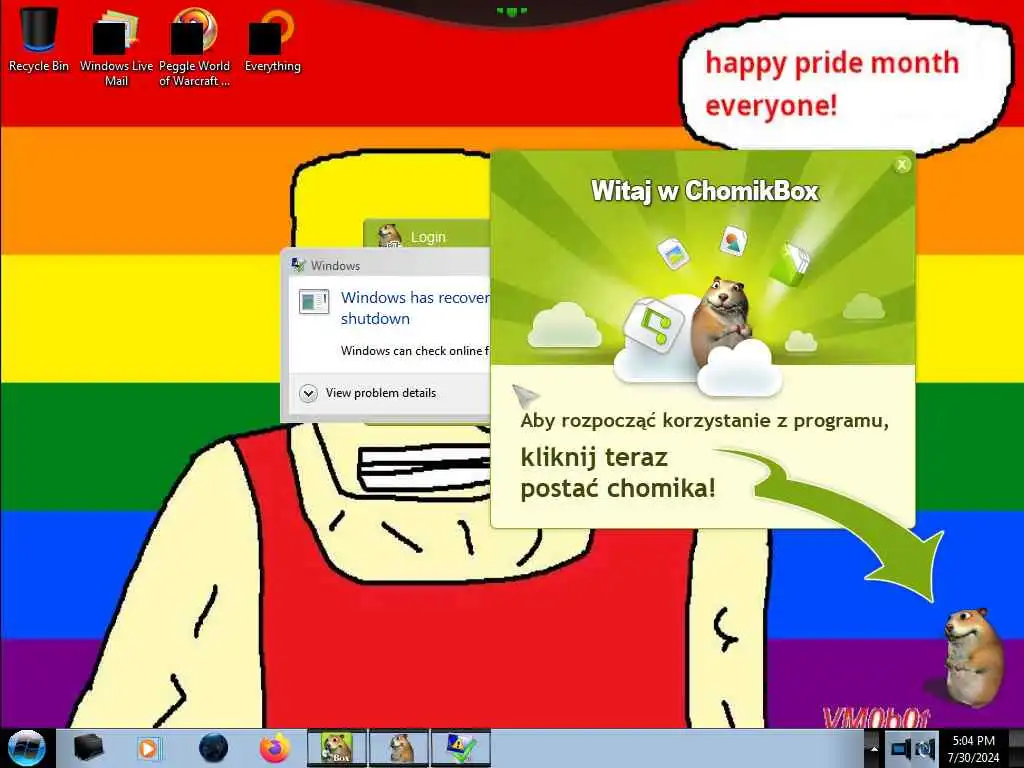
Task: Click the Show desktop strip beside the clock
Action: (1017, 748)
